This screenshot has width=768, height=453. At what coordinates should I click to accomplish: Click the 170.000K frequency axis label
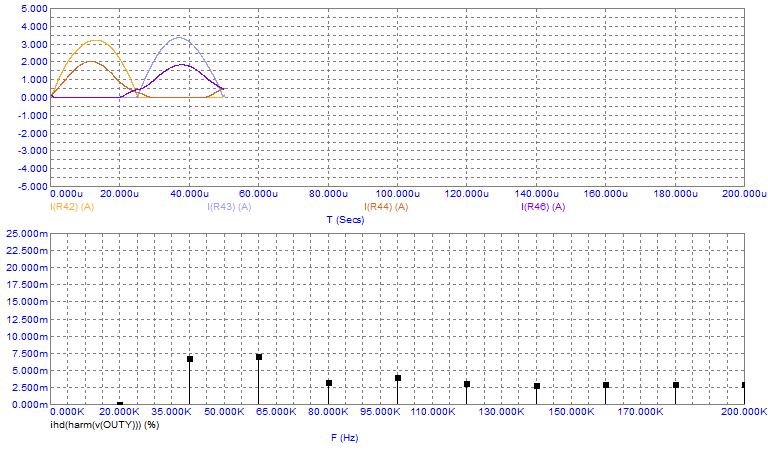[x=641, y=412]
